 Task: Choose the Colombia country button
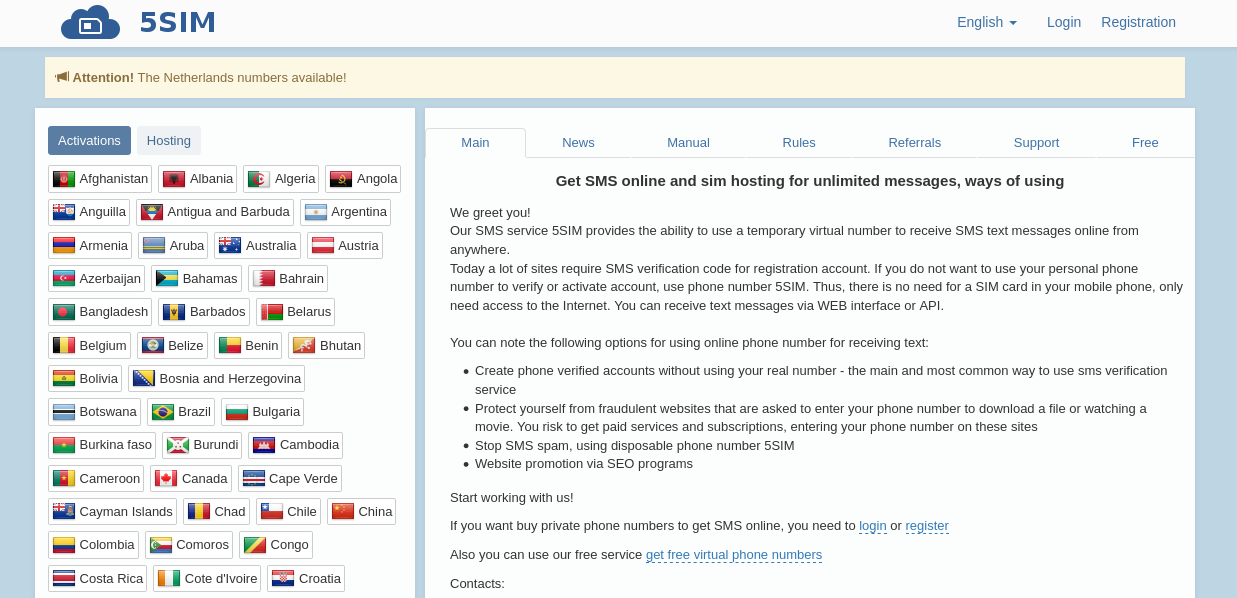(x=93, y=545)
